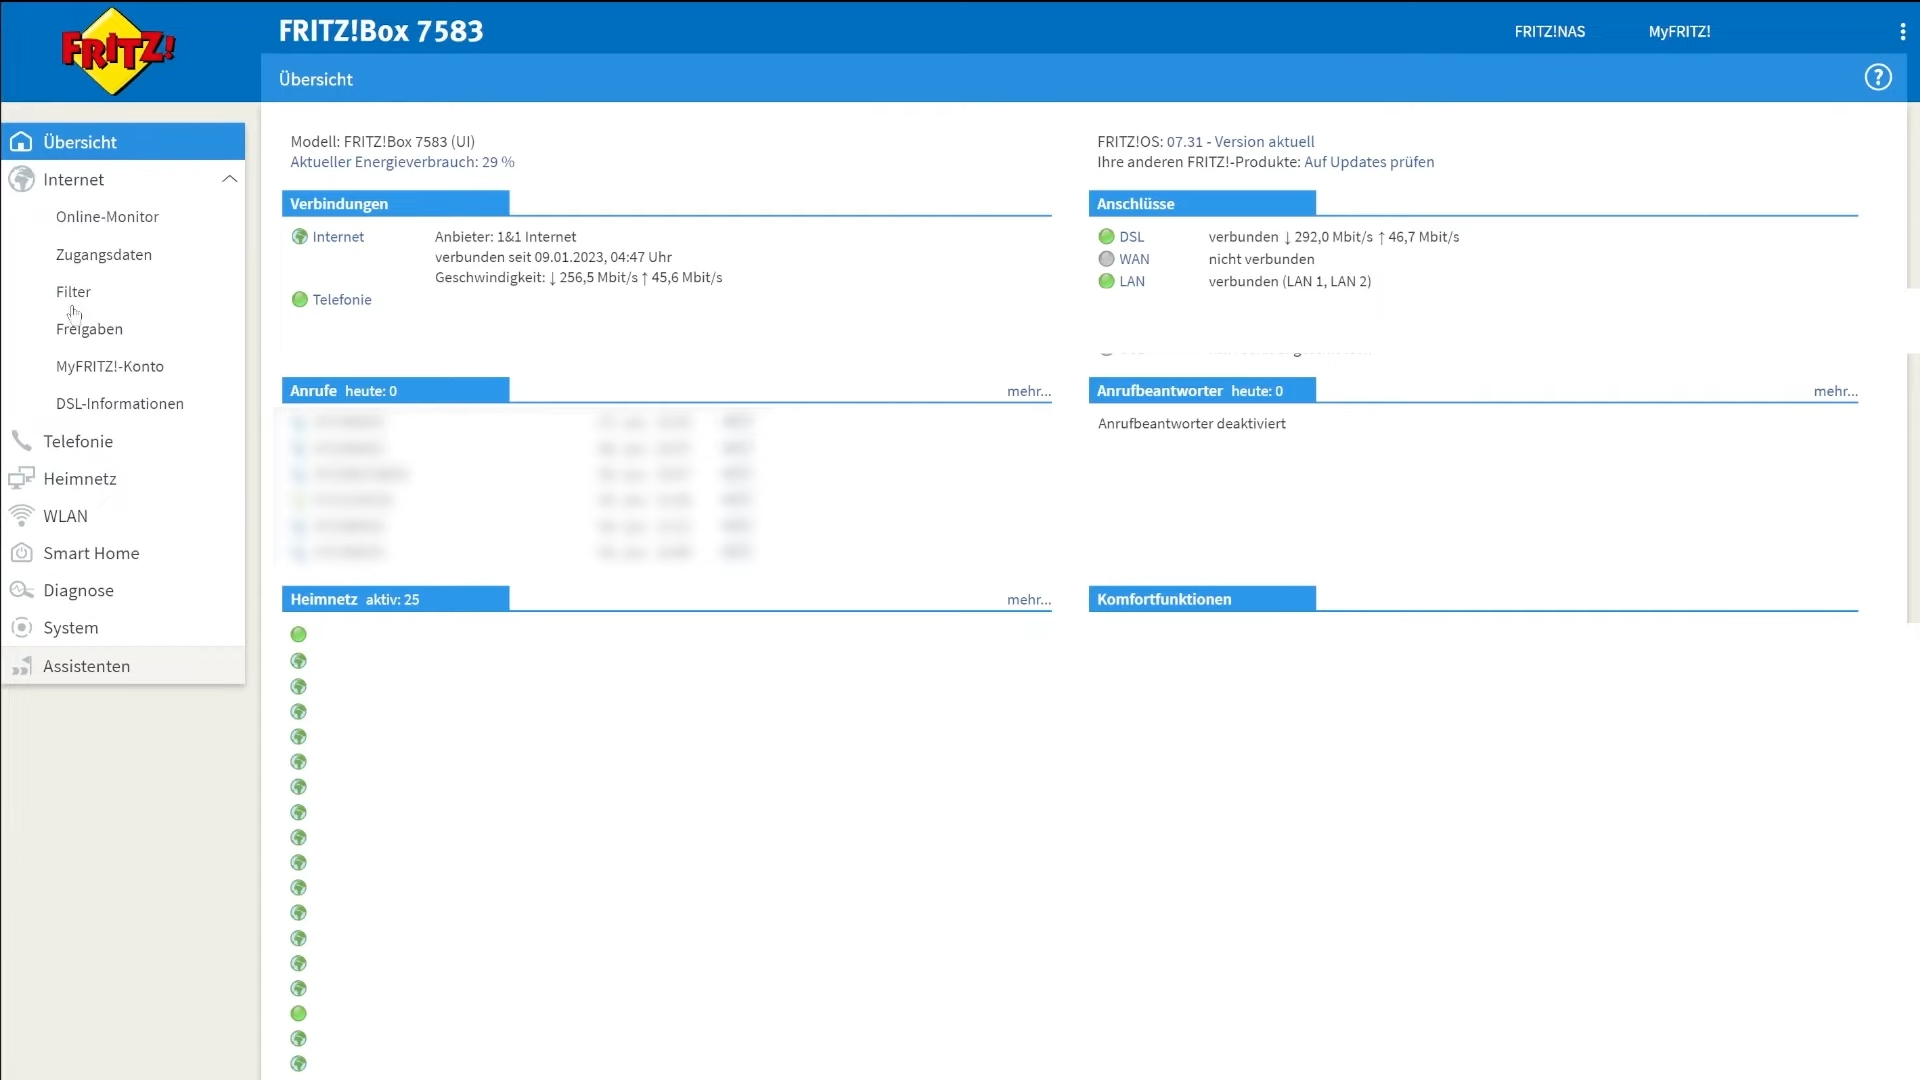Click the FRITZ! logo

click(118, 51)
